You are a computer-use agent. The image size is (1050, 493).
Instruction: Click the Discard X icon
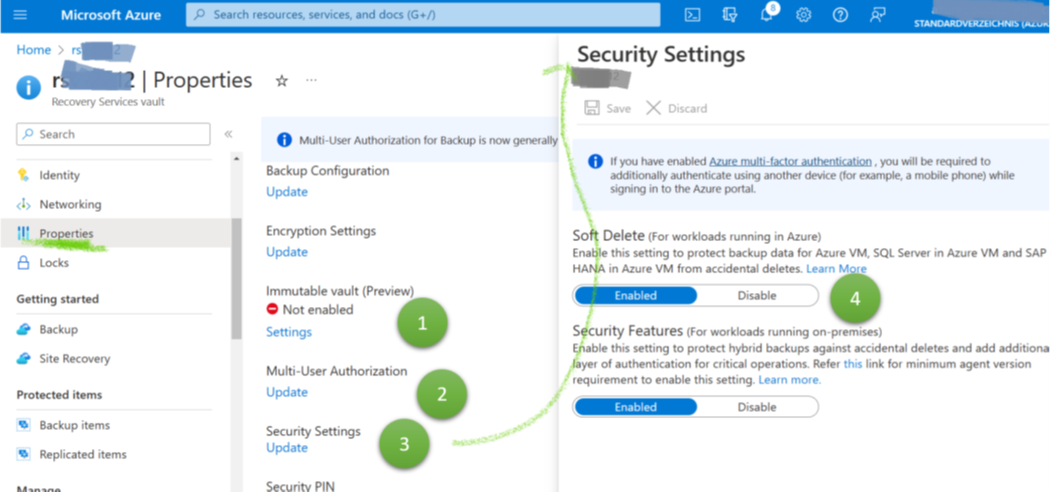point(654,109)
